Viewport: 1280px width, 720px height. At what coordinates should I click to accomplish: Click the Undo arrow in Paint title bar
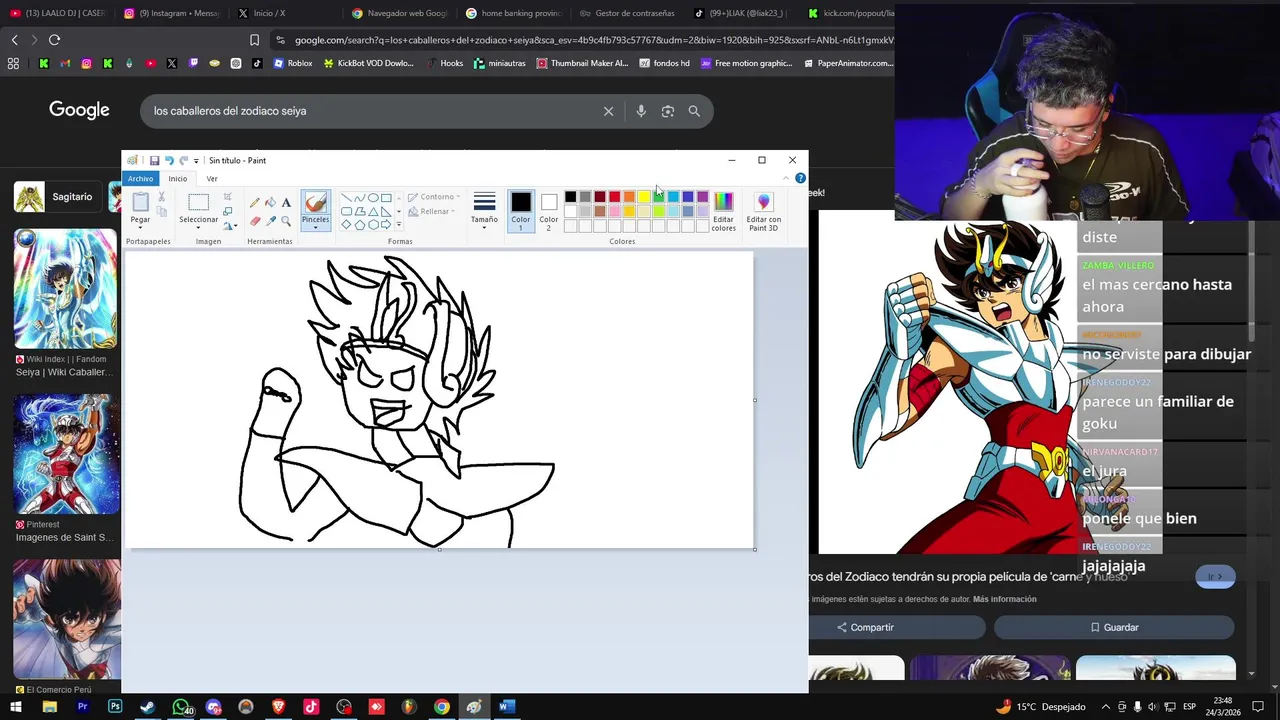point(169,160)
